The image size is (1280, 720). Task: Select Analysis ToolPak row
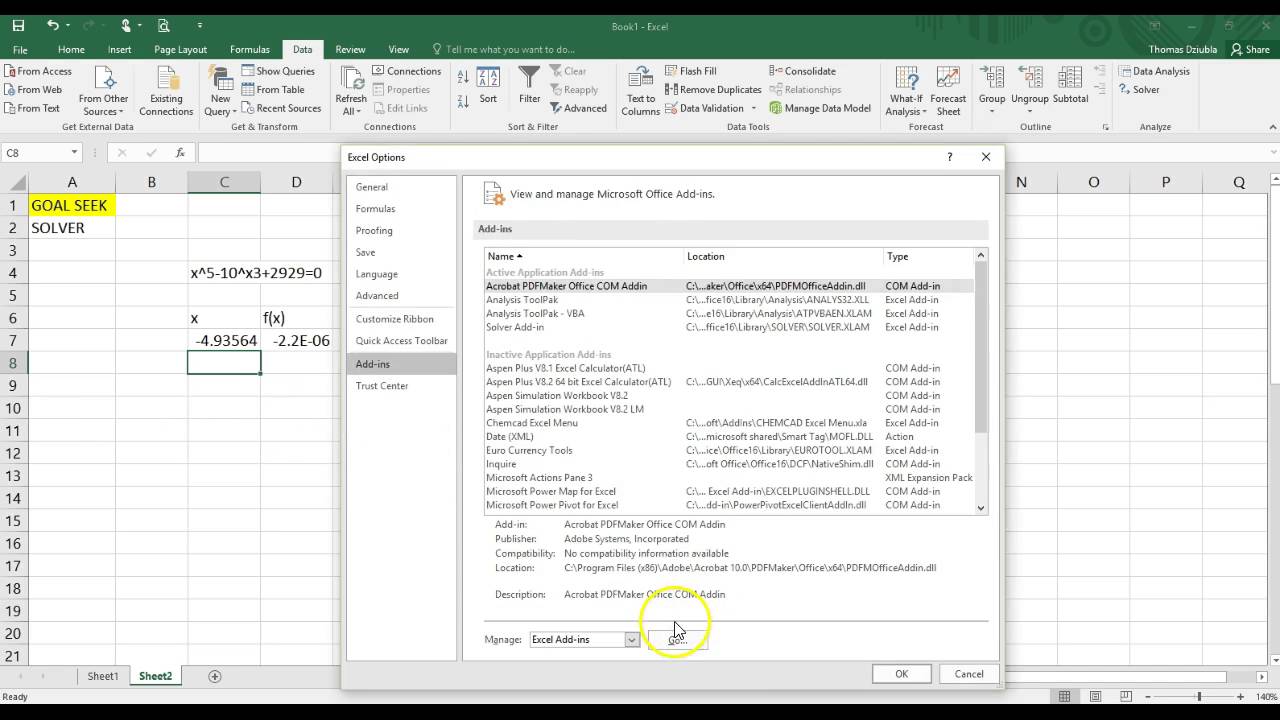click(x=728, y=300)
